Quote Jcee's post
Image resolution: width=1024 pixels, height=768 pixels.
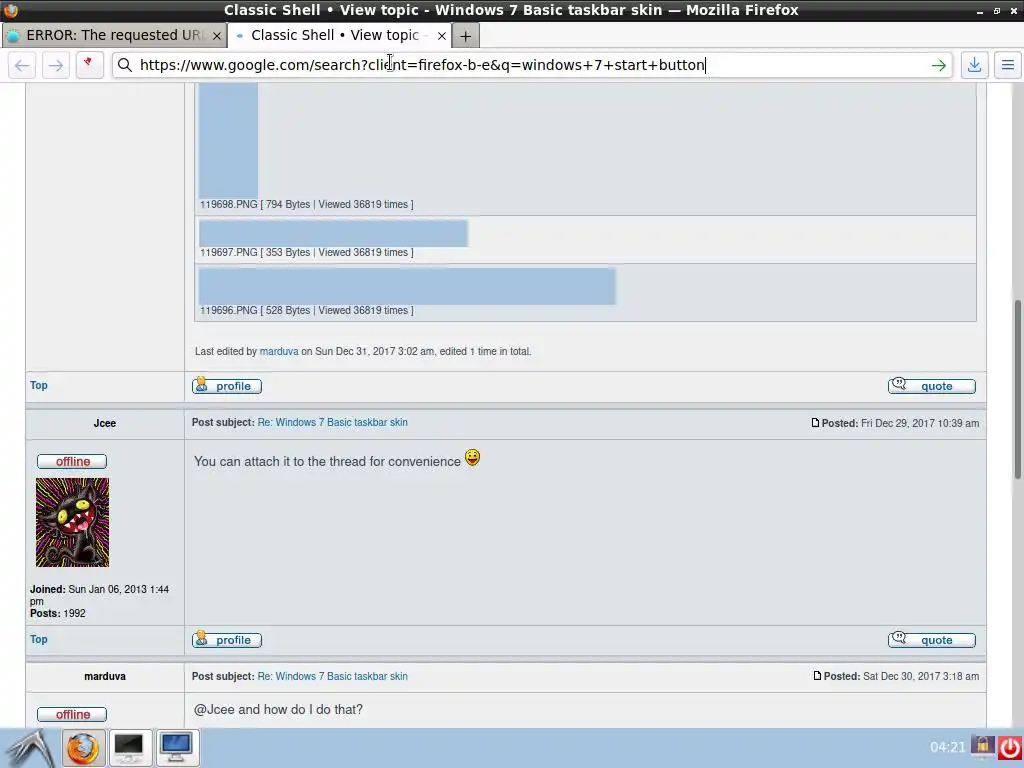coord(931,640)
